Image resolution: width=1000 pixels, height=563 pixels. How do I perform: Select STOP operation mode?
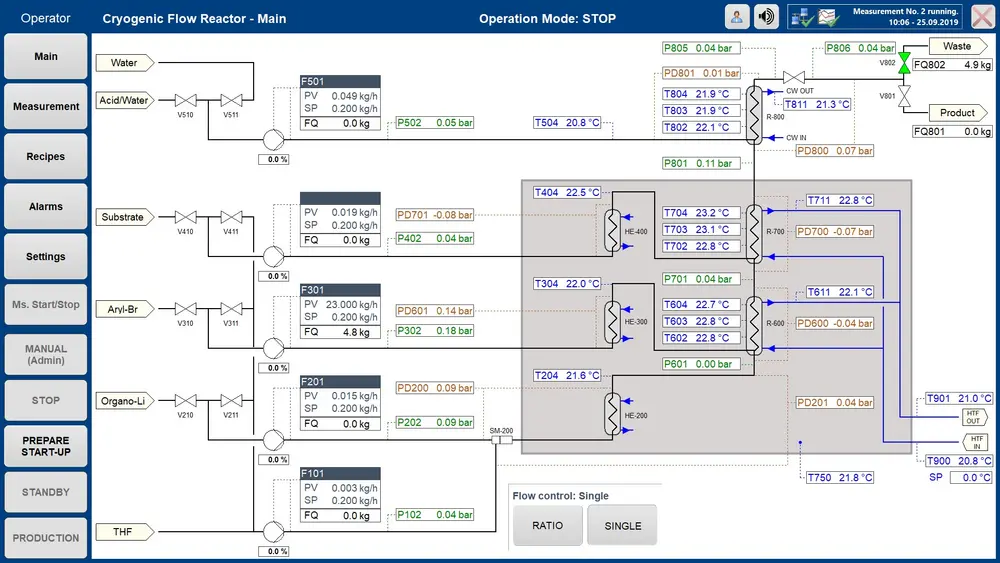tap(46, 400)
